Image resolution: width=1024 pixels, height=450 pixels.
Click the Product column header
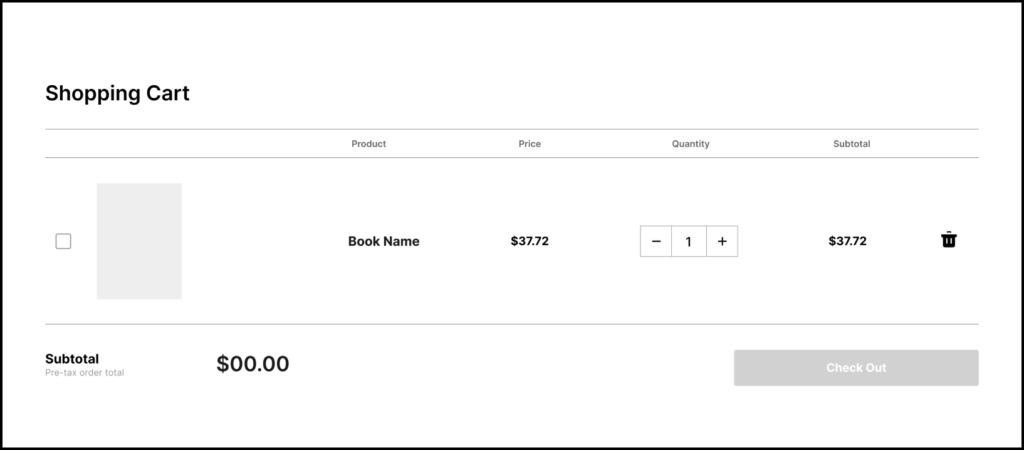[x=368, y=144]
